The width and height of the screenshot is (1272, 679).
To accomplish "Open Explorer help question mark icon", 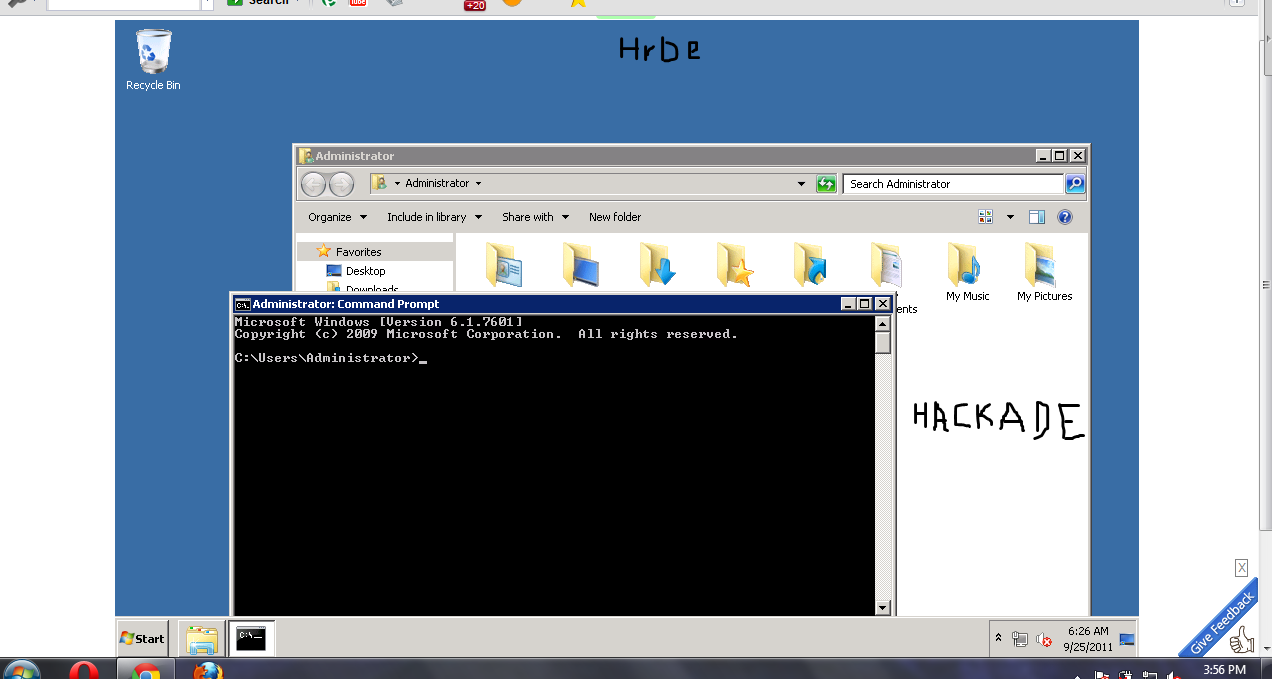I will point(1065,217).
